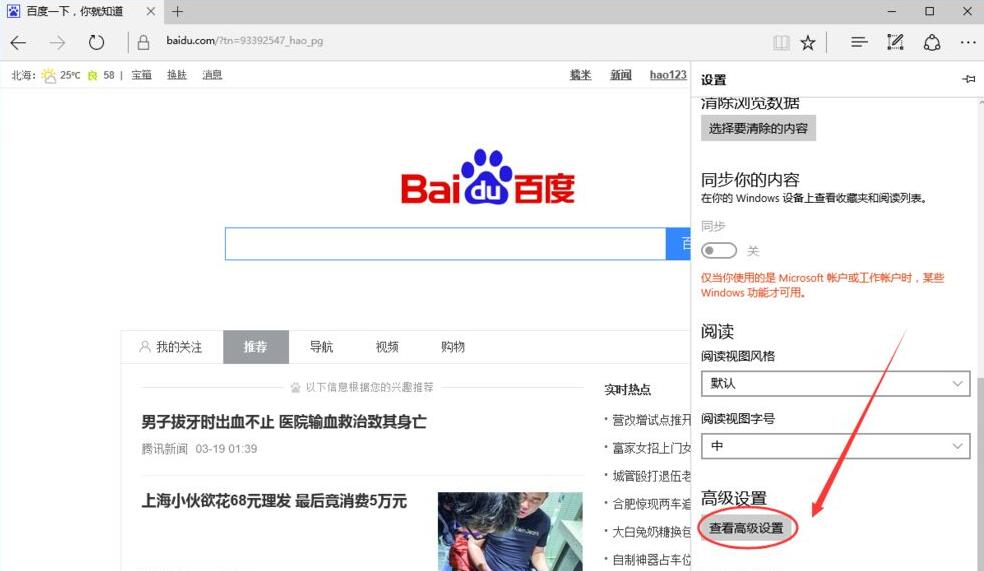Click the air quality value 58
This screenshot has height=571, width=984.
tap(109, 75)
